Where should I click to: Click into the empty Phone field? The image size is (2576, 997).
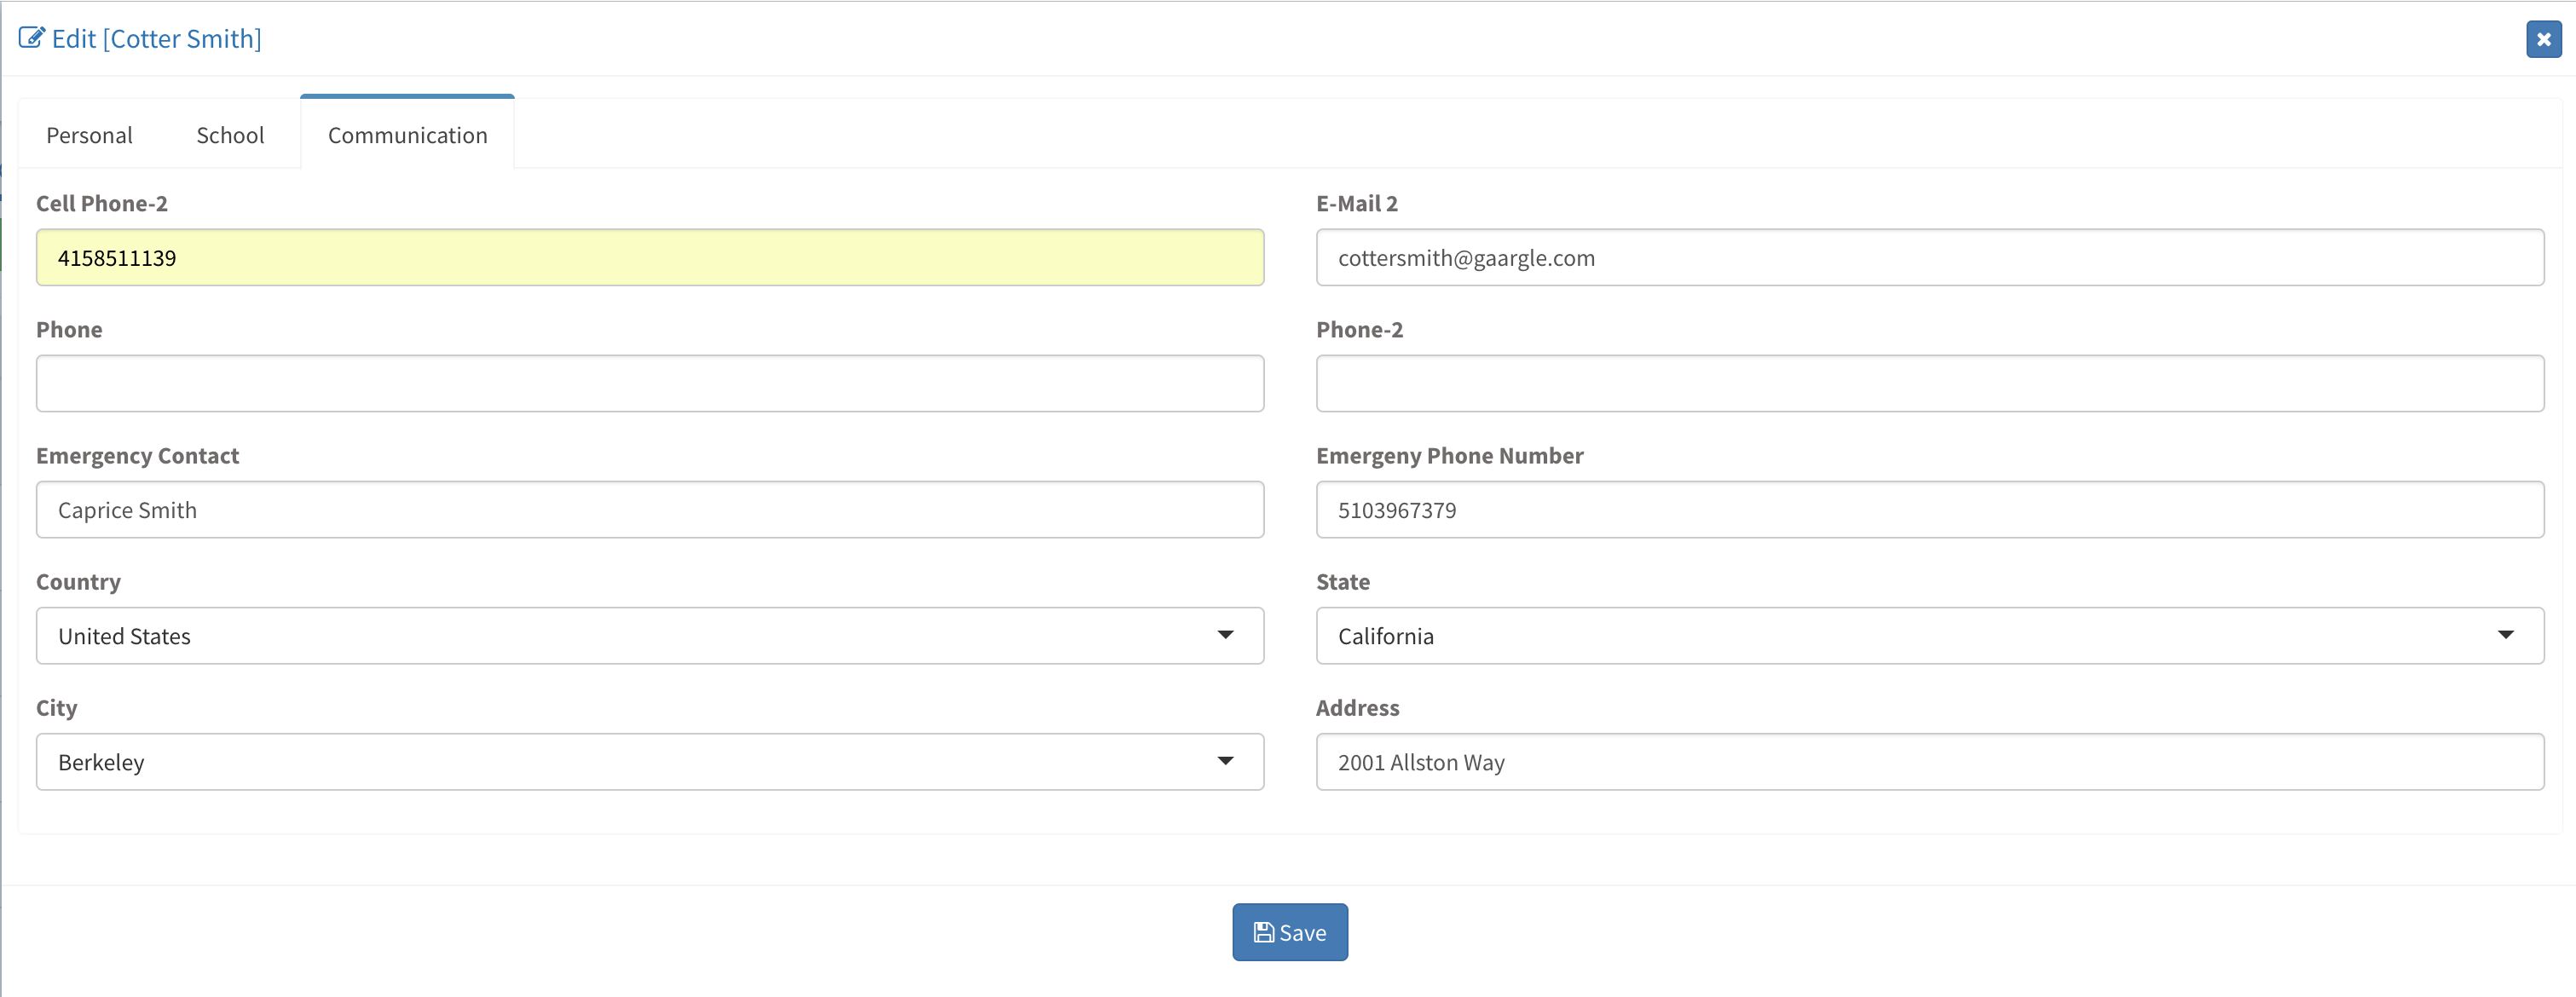[x=650, y=384]
